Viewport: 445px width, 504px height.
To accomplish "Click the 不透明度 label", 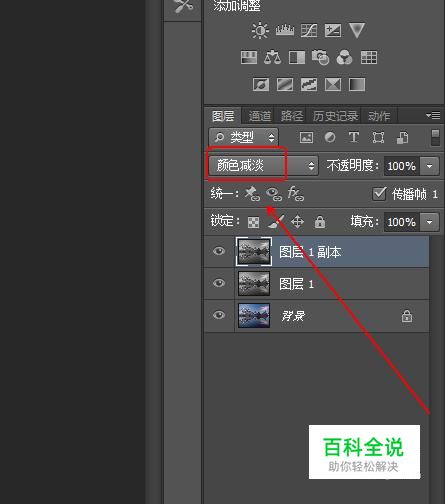I will click(352, 165).
